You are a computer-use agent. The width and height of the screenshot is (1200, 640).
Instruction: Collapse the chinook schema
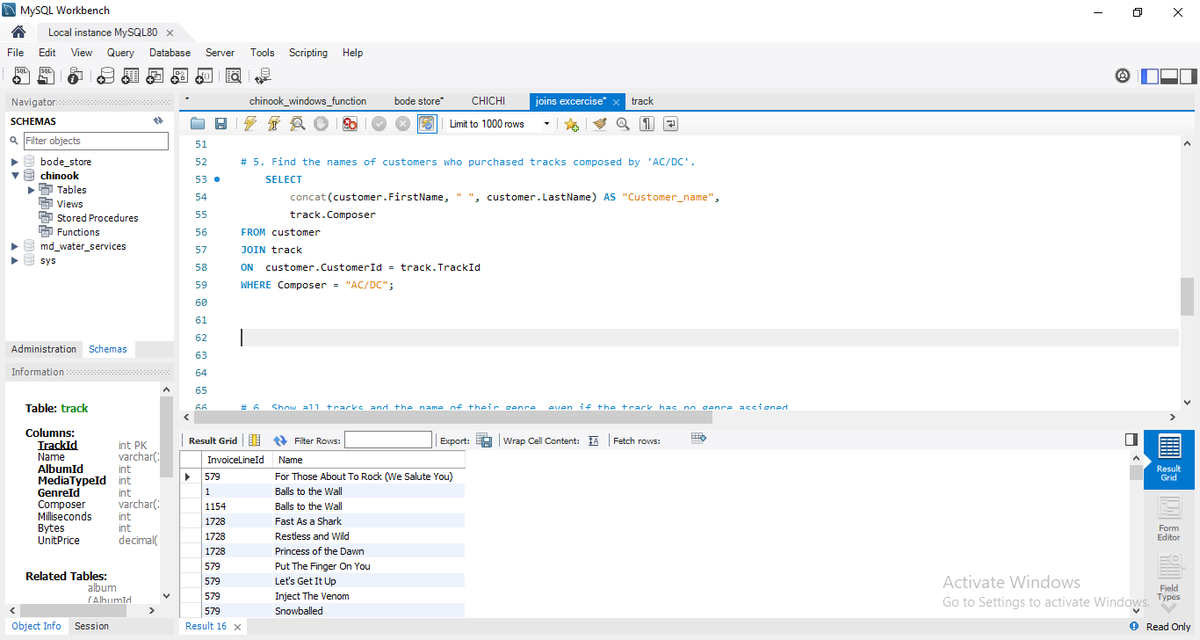point(14,176)
